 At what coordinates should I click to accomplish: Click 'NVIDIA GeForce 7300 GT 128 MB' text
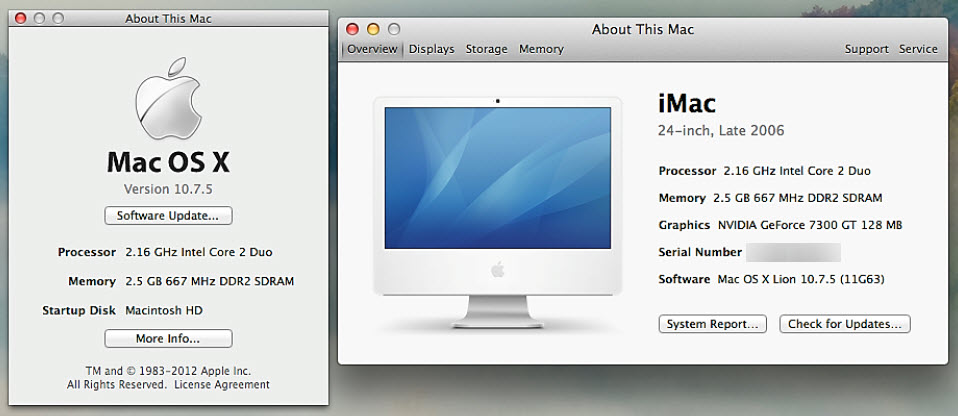(x=810, y=225)
